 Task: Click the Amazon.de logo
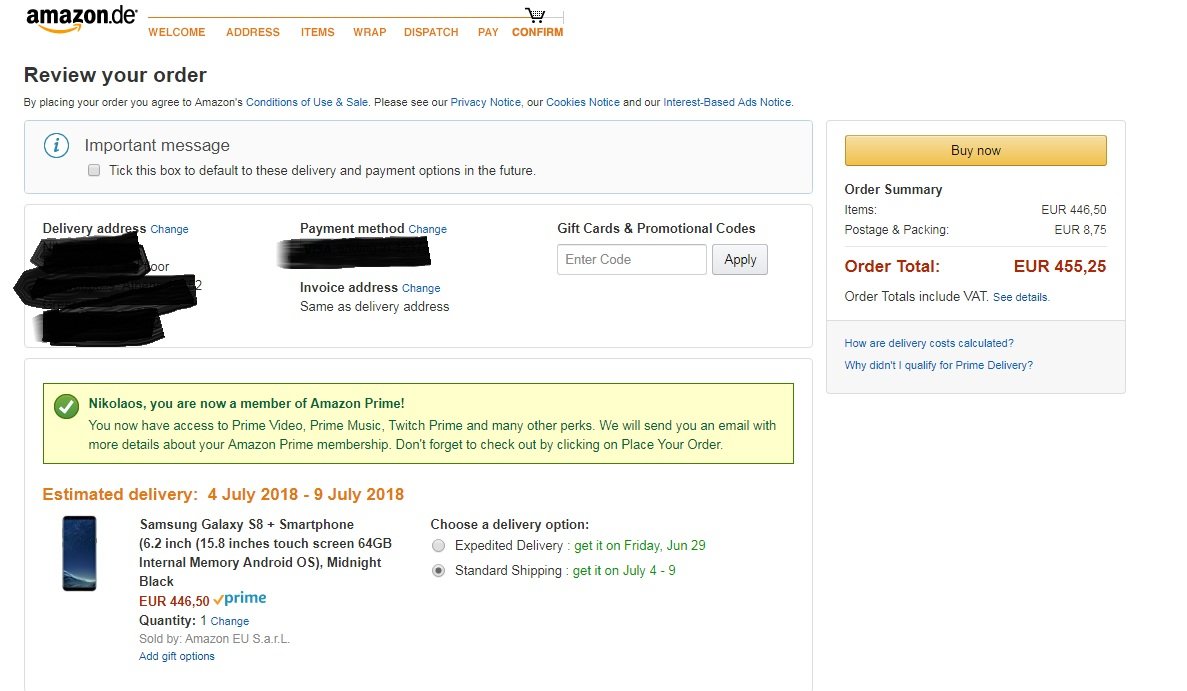click(80, 19)
